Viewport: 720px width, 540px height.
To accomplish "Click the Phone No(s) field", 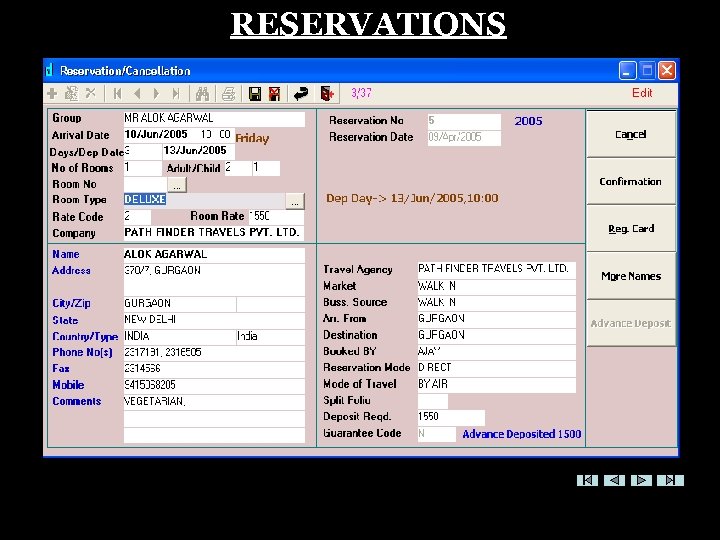I will pos(214,353).
